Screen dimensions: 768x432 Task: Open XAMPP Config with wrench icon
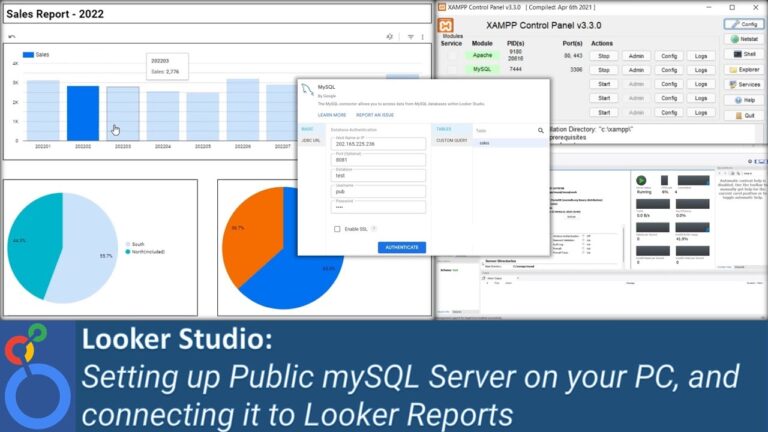coord(744,24)
